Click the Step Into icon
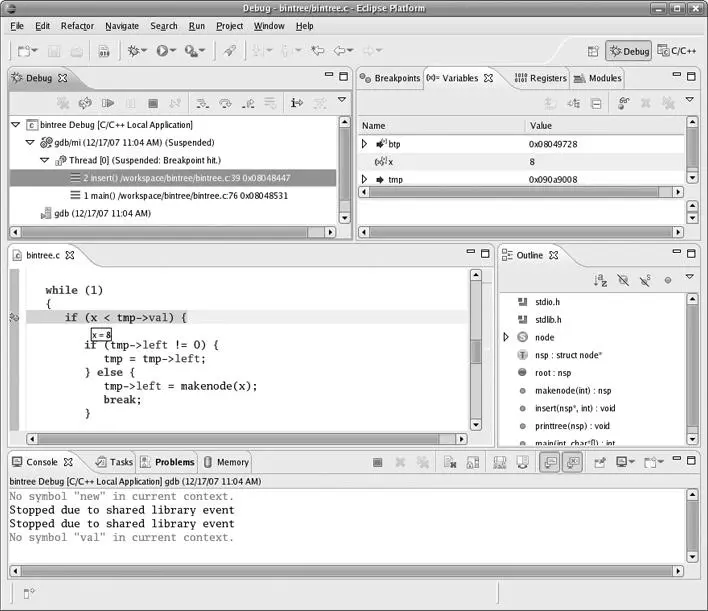 (203, 103)
